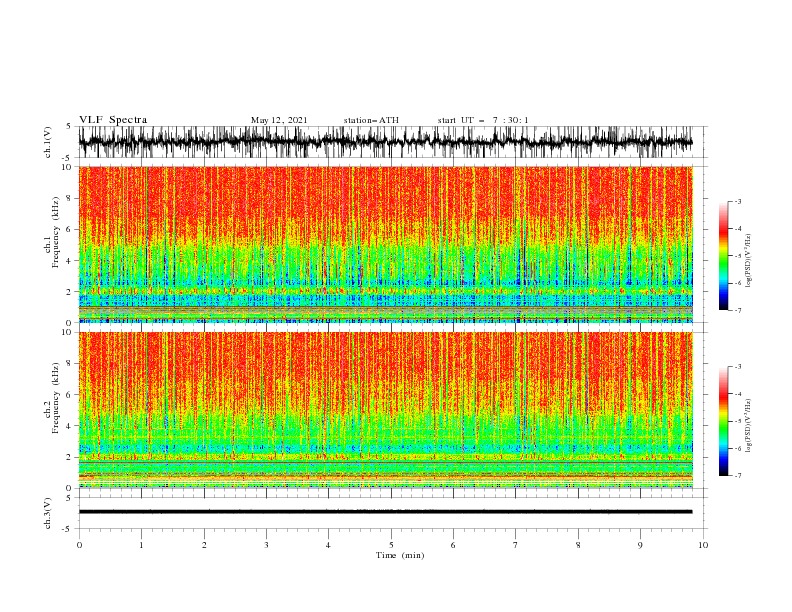The image size is (792, 612).
Task: Click the "-3" tick on ch.1 color bar
Action: point(737,201)
